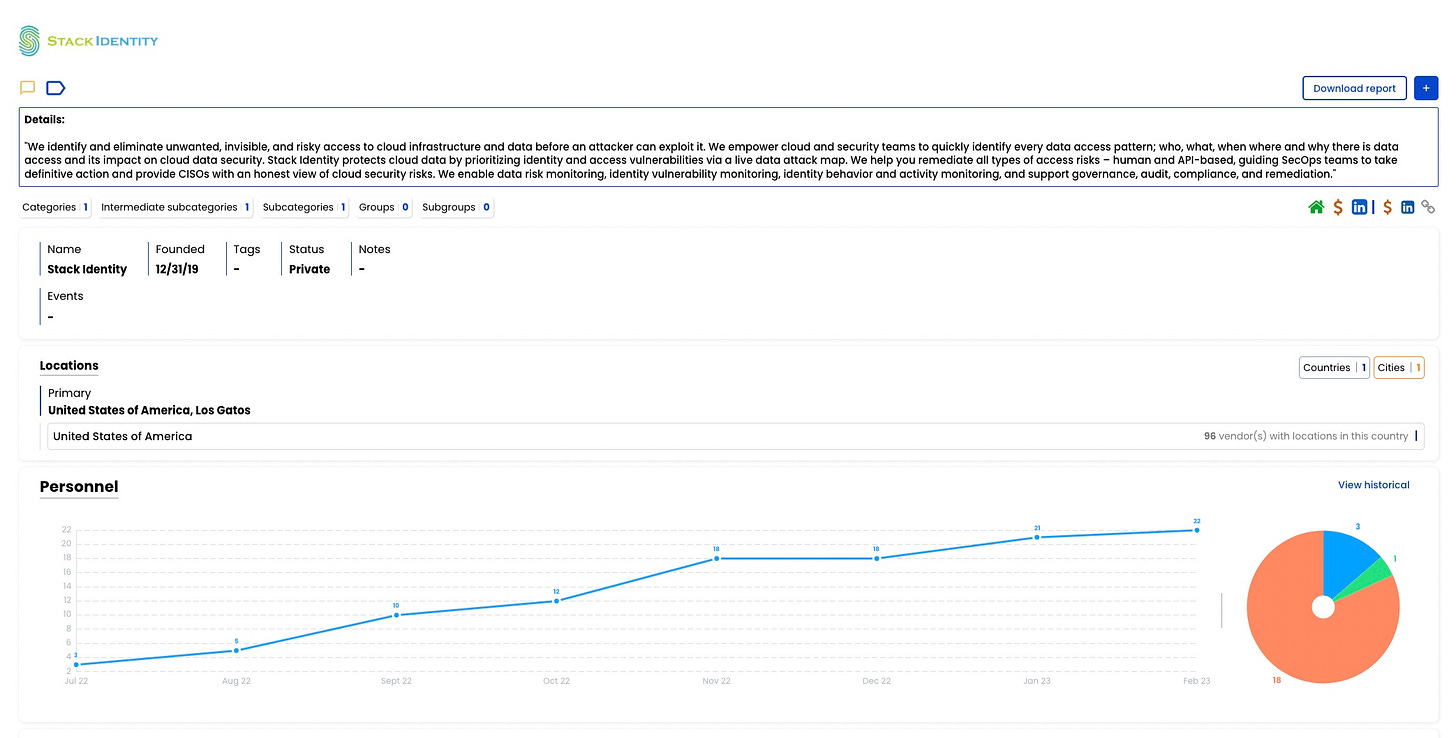Switch to the Cities filter
This screenshot has width=1456, height=738.
click(x=1399, y=368)
